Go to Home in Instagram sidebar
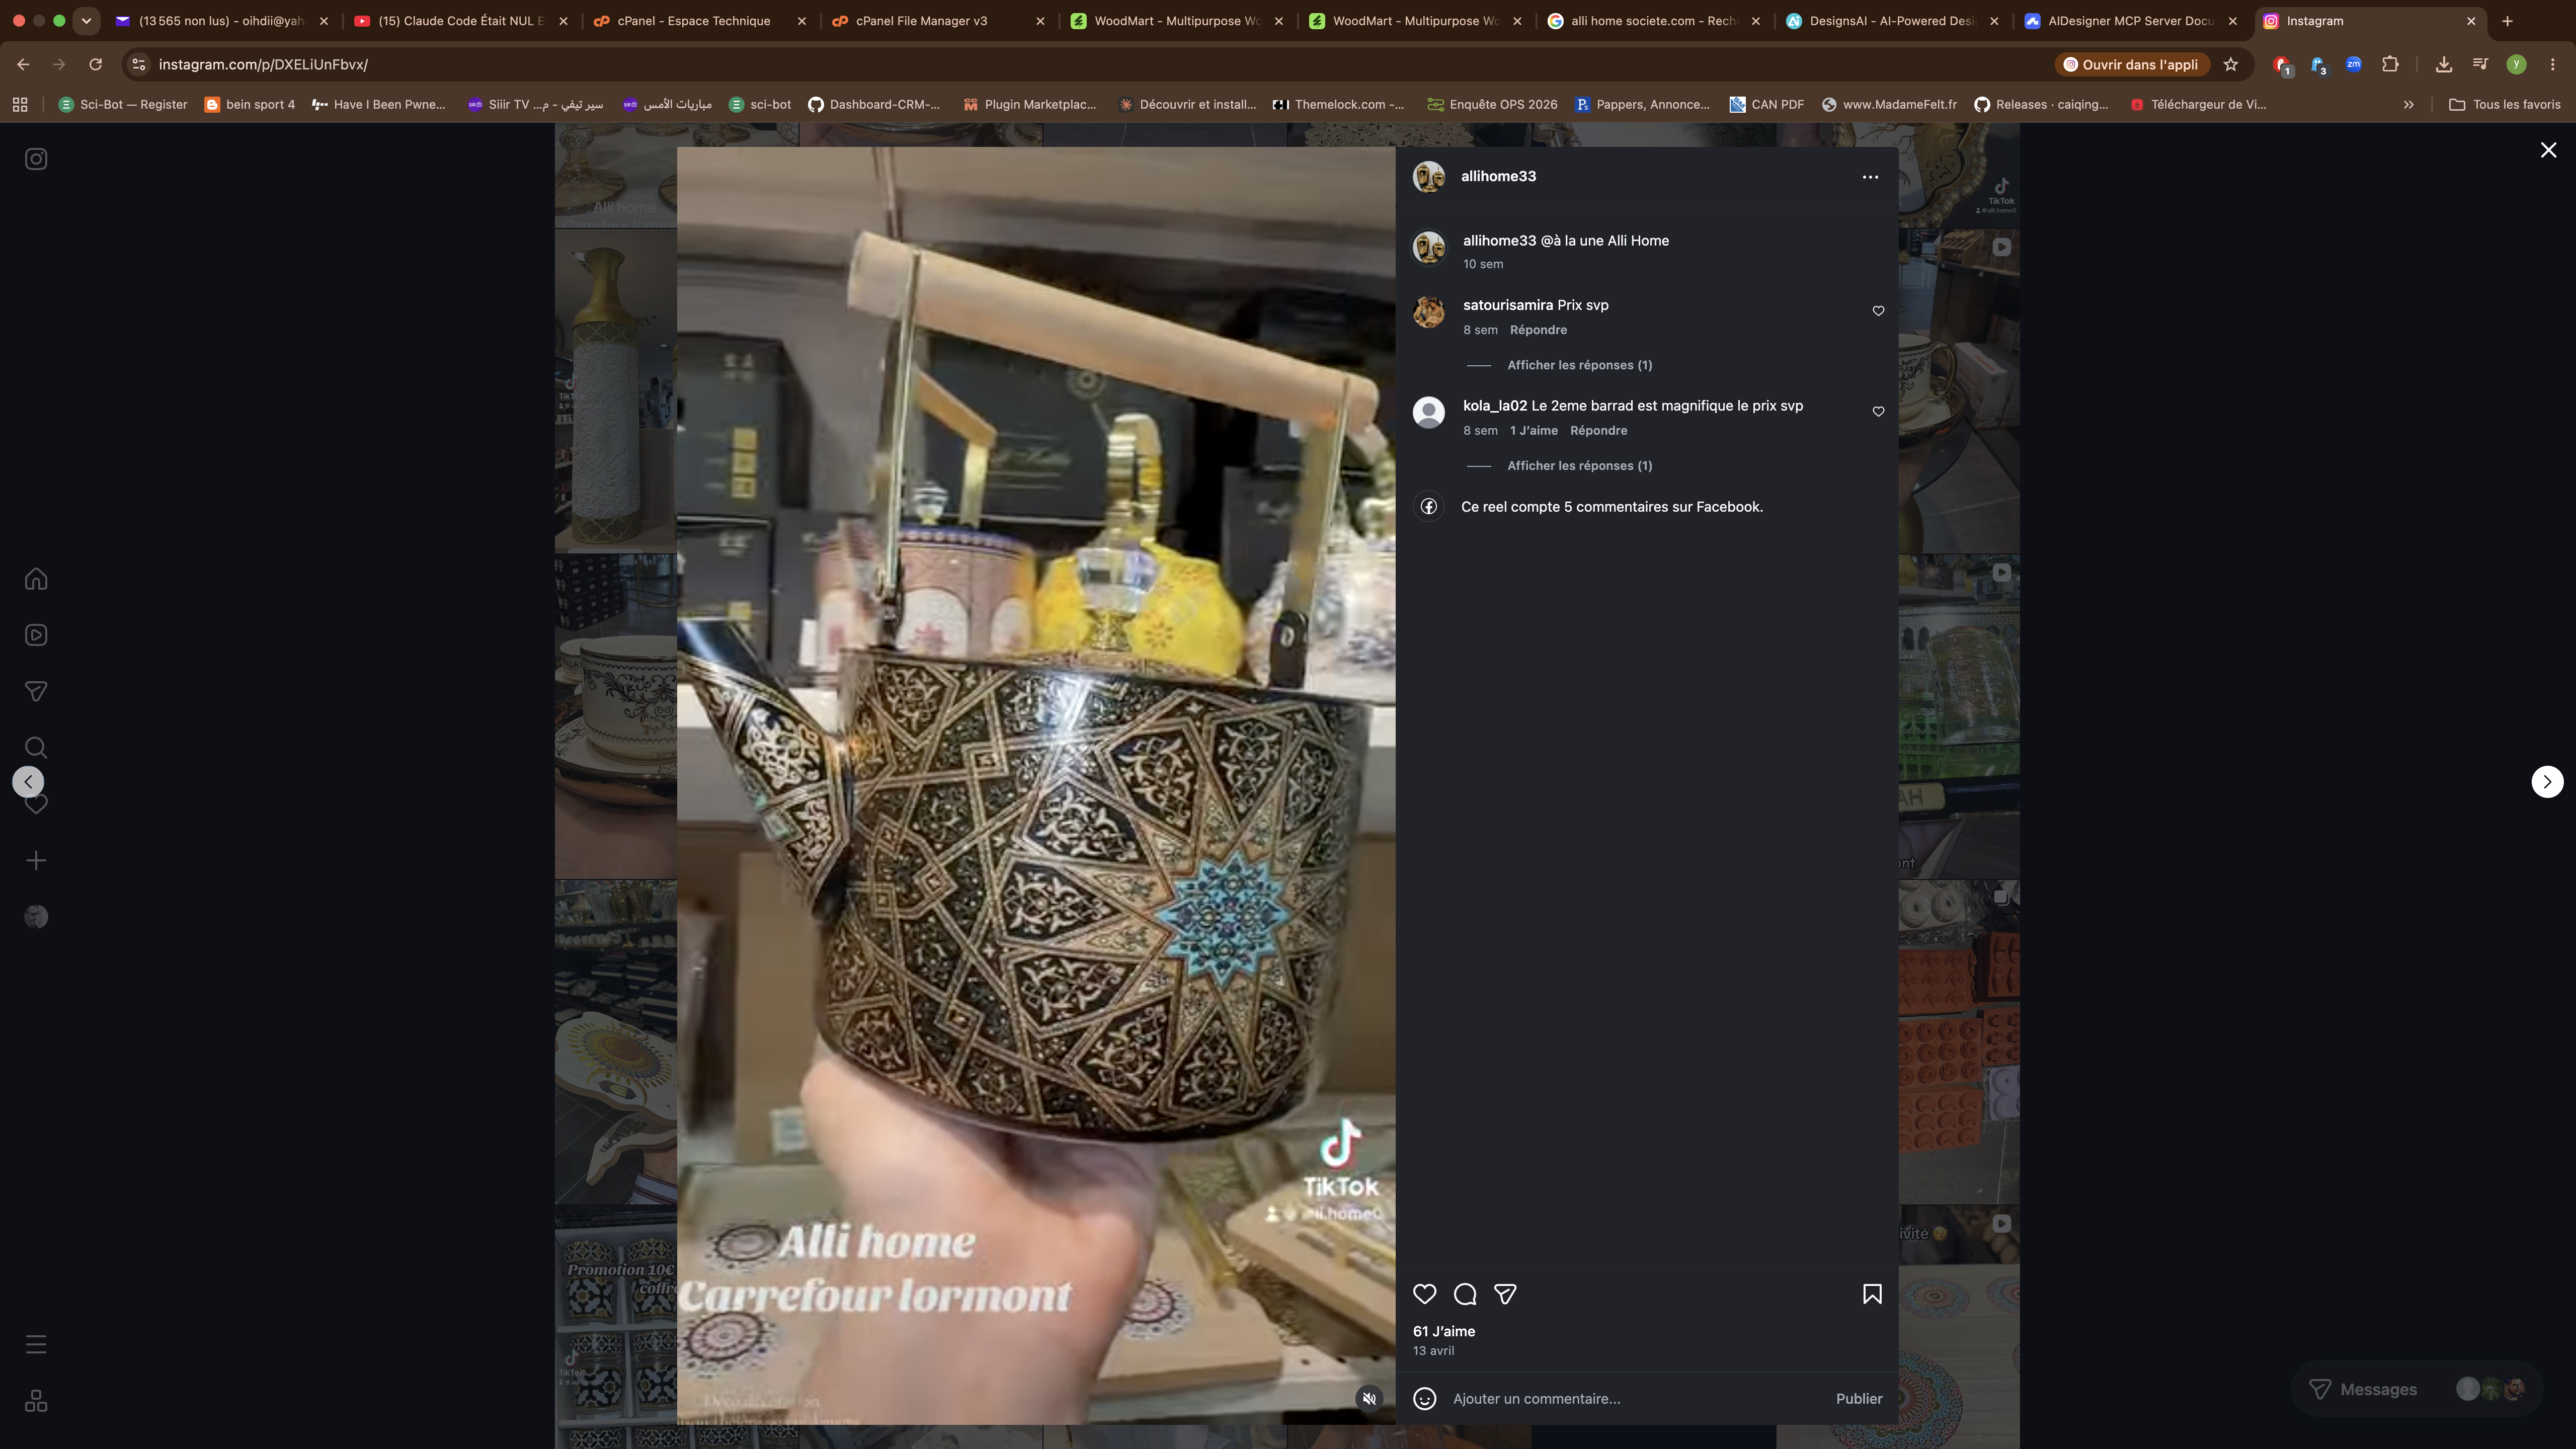This screenshot has height=1449, width=2576. click(x=36, y=579)
